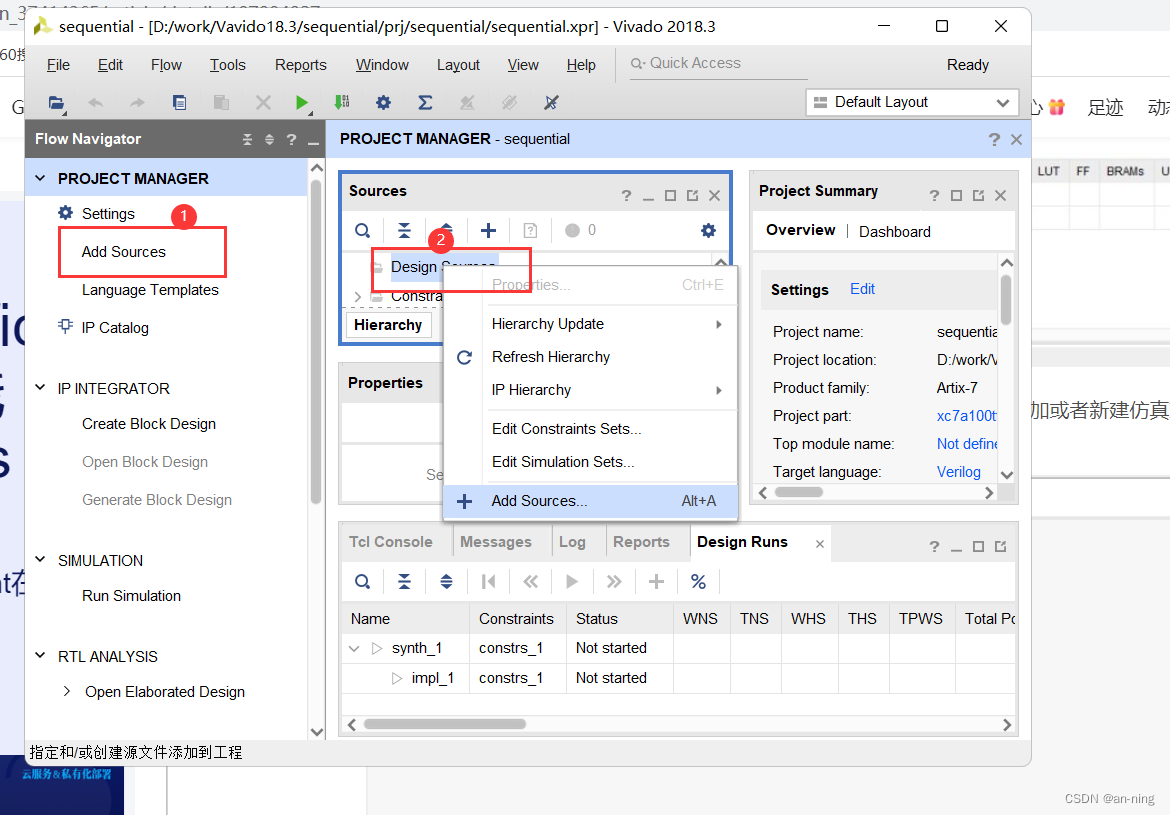Collapse the synth_1 run row
The image size is (1170, 815).
[x=354, y=649]
